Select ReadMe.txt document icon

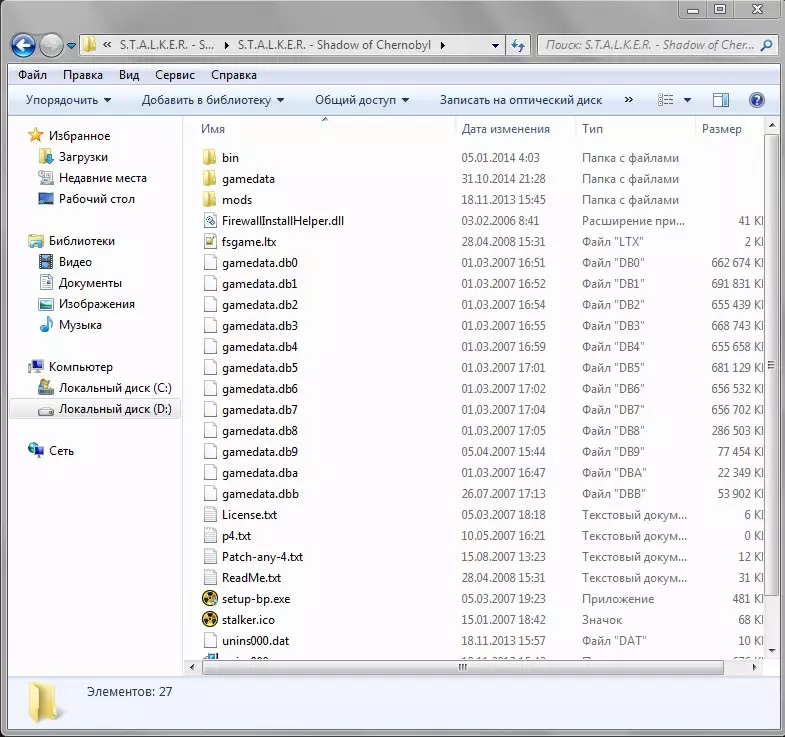210,577
